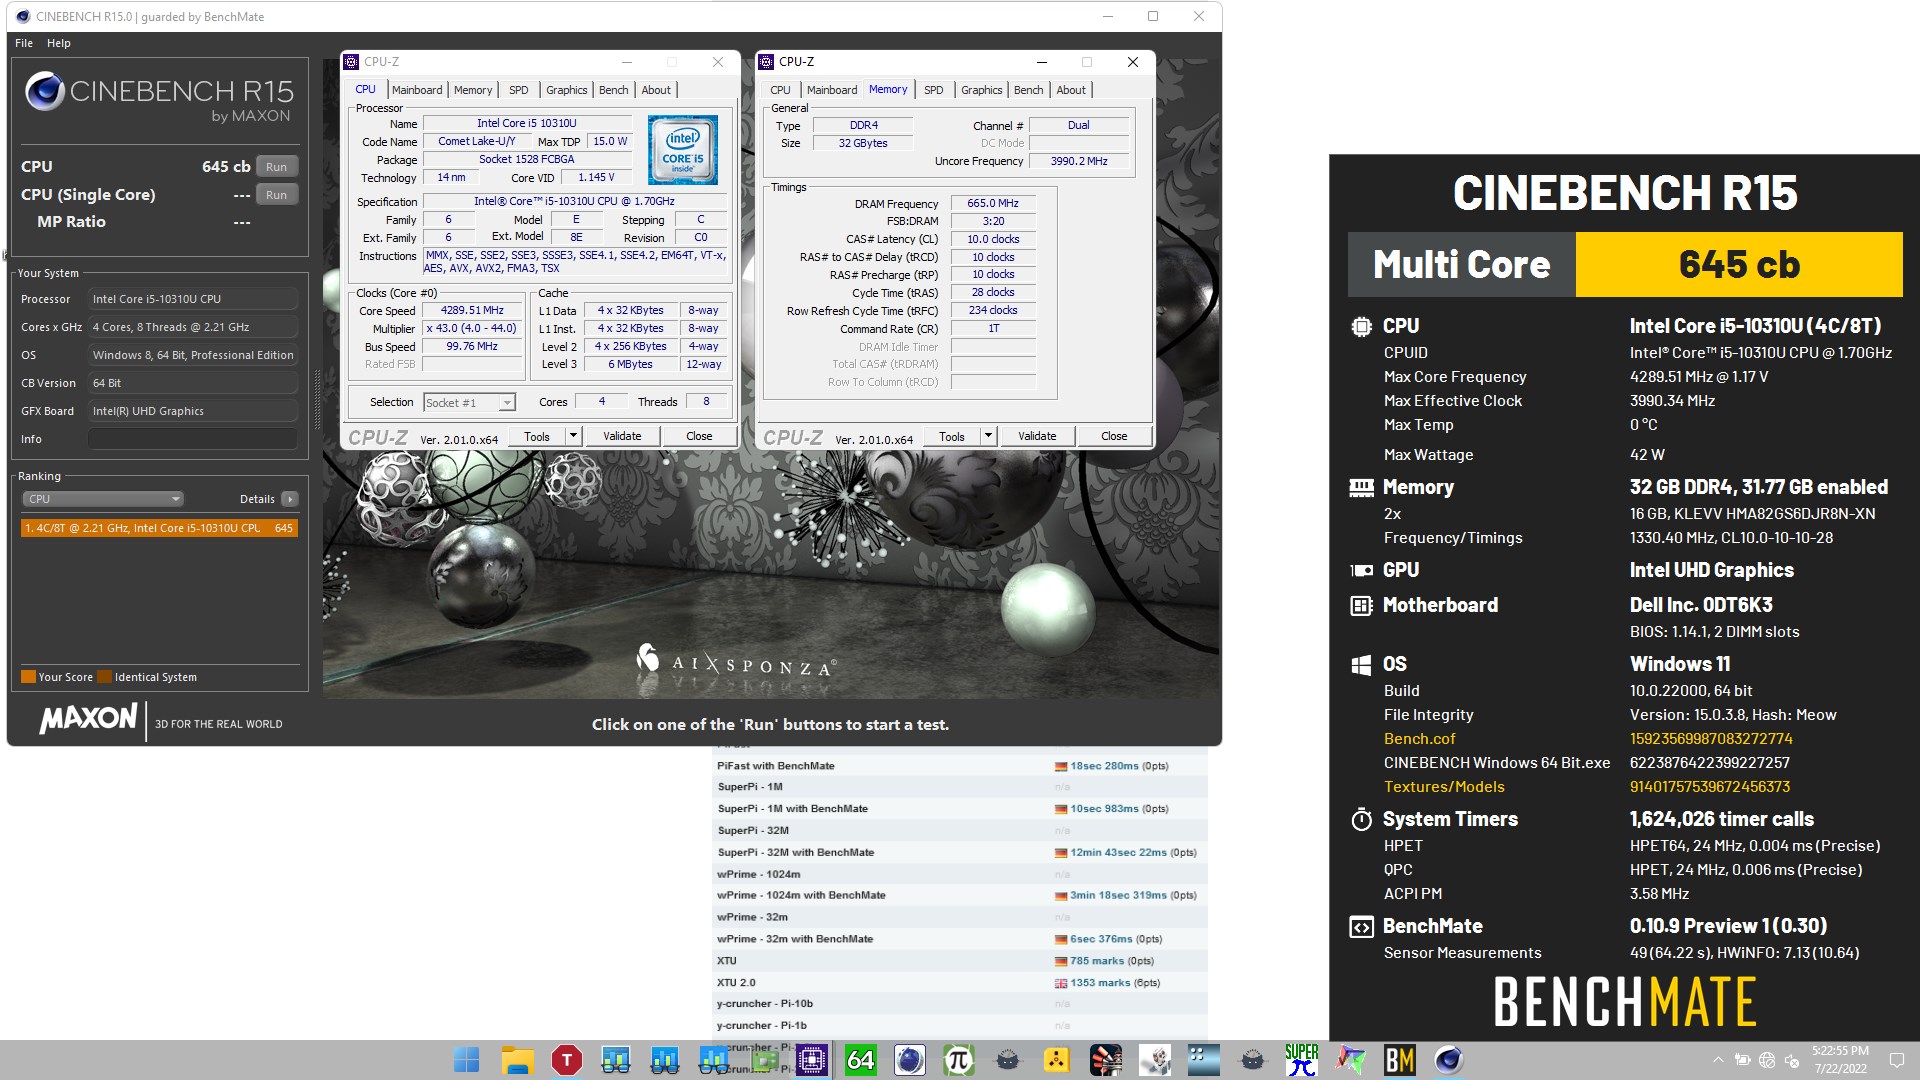Select the i5-10310U ranking entry row

click(x=159, y=528)
